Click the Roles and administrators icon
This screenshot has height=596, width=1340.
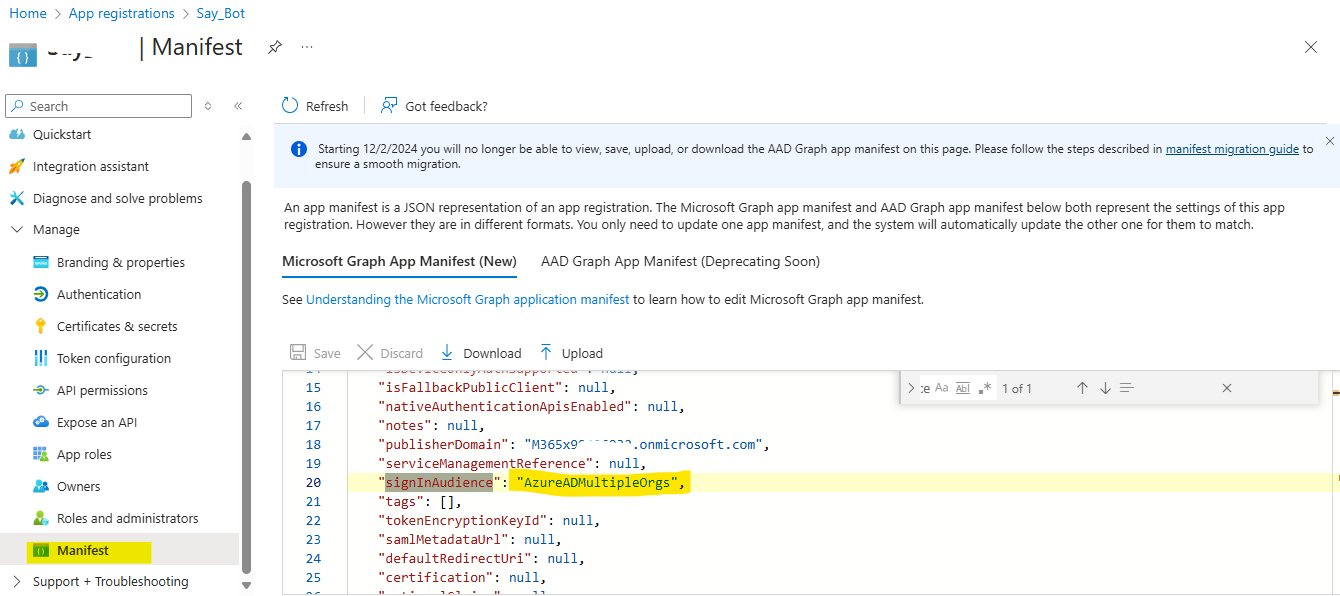(41, 518)
